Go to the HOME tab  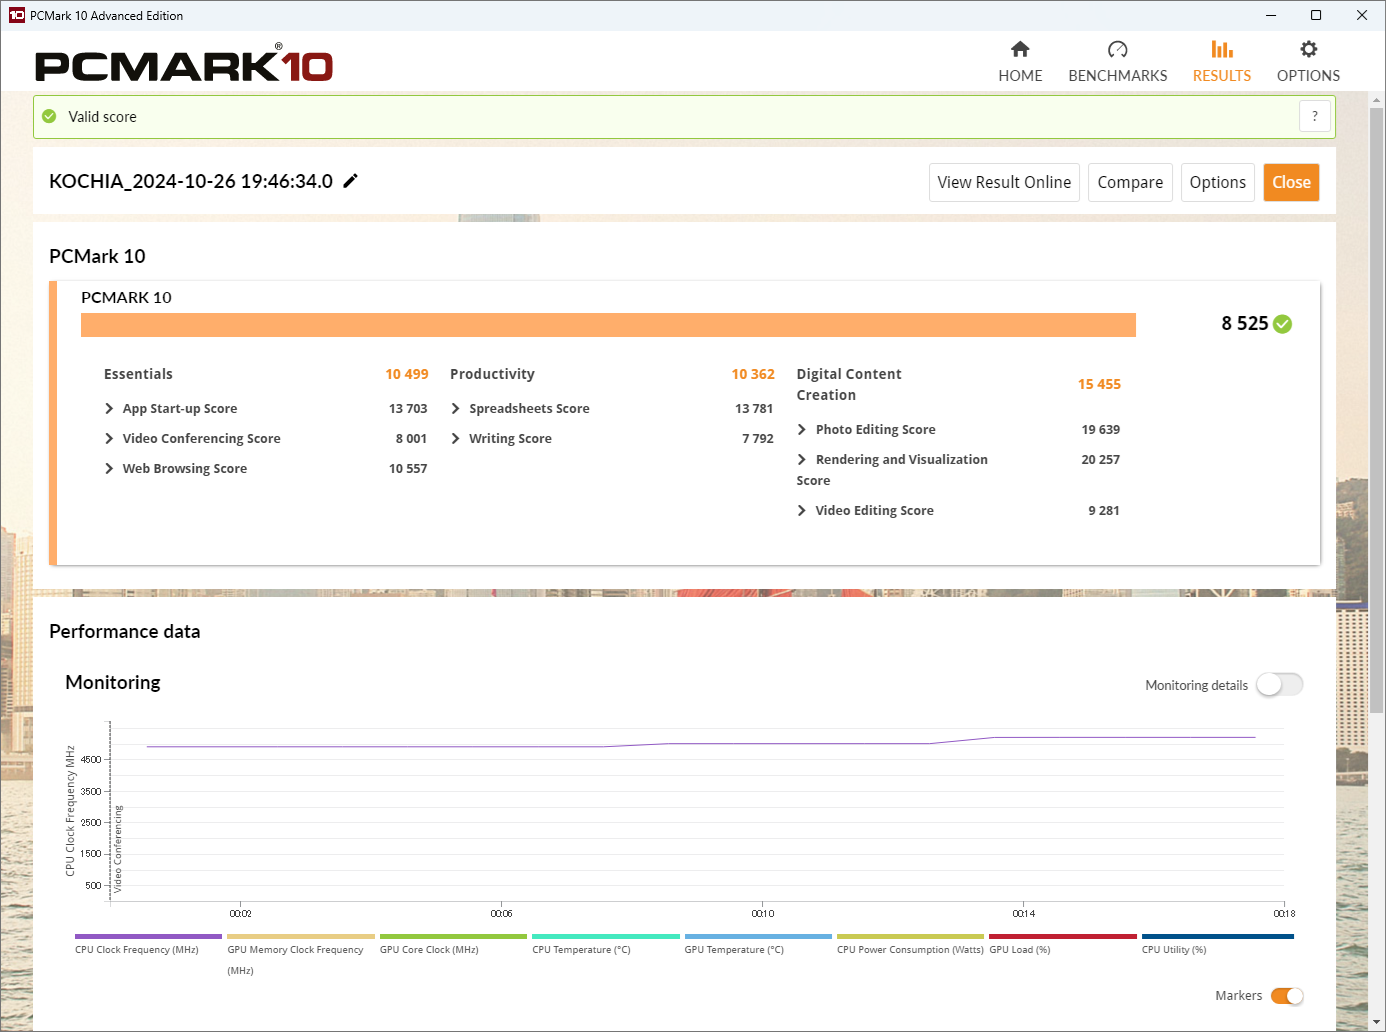pos(1020,62)
